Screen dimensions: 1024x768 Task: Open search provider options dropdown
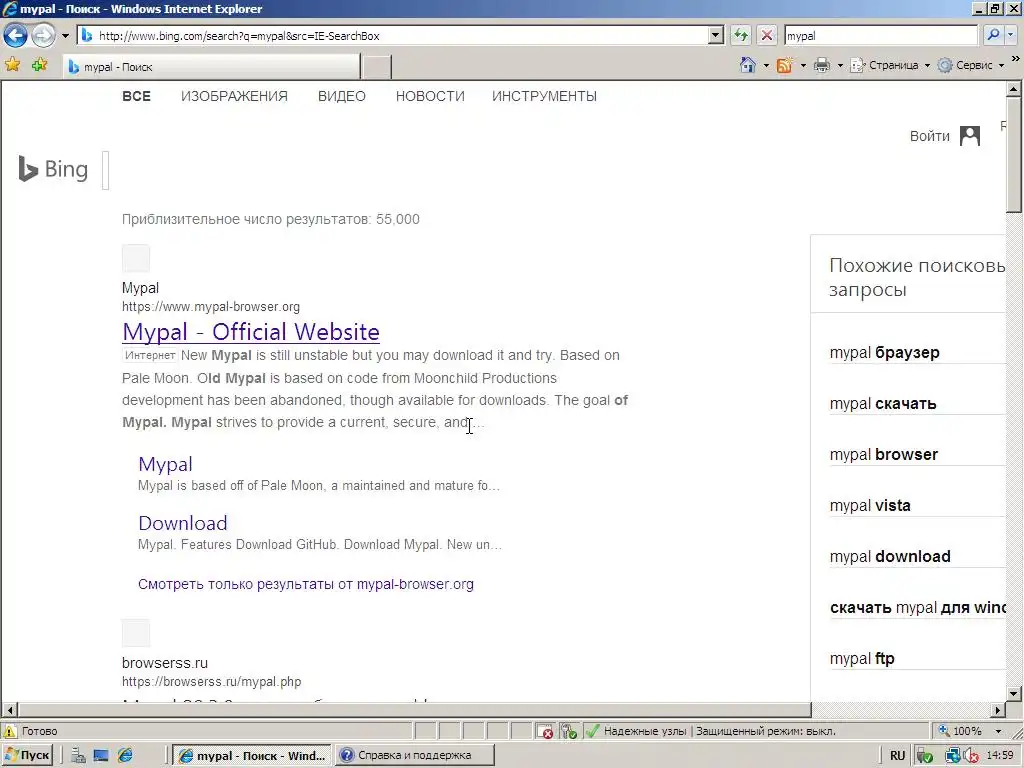point(1011,35)
